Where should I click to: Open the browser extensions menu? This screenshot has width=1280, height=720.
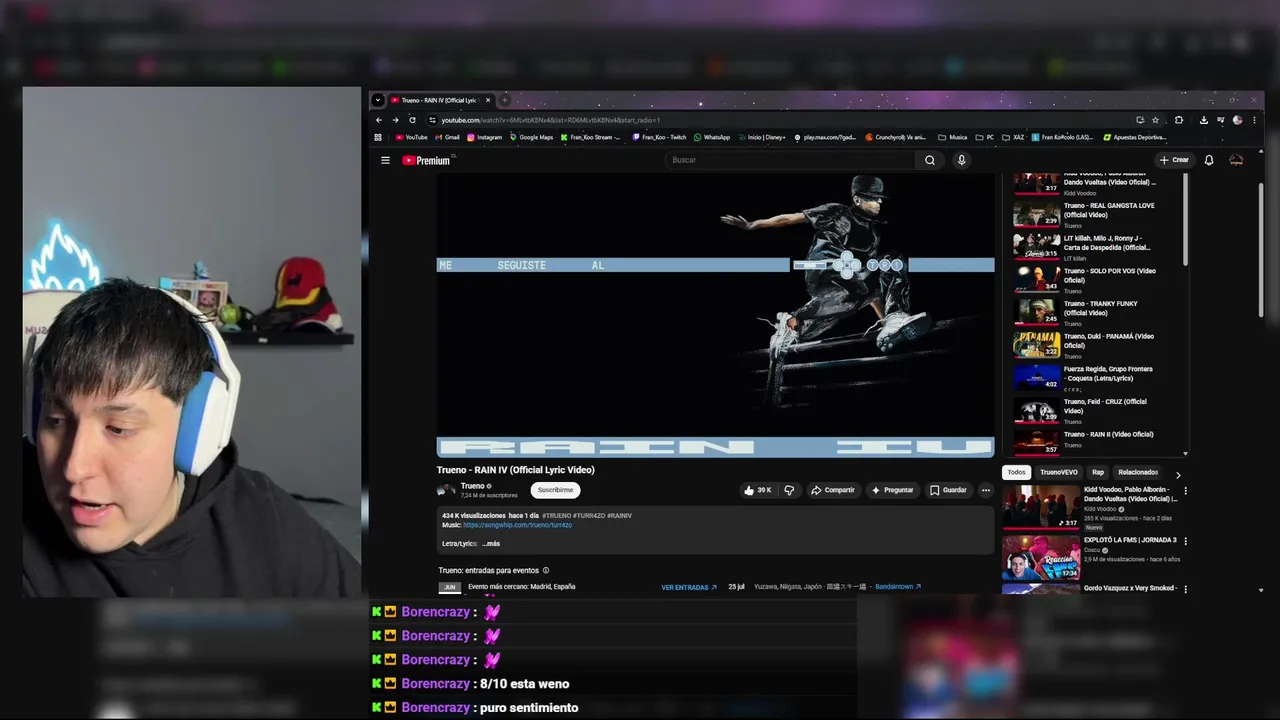point(1178,120)
